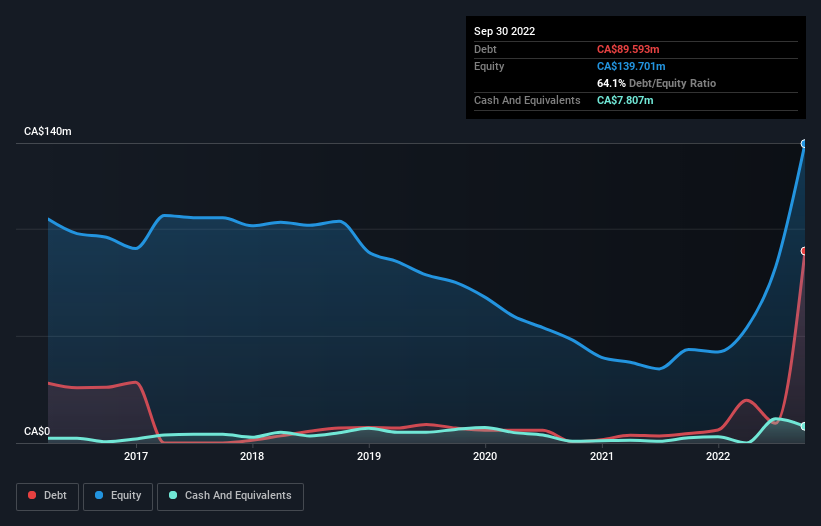The image size is (821, 526).
Task: Toggle the Equity legend button
Action: tap(118, 496)
